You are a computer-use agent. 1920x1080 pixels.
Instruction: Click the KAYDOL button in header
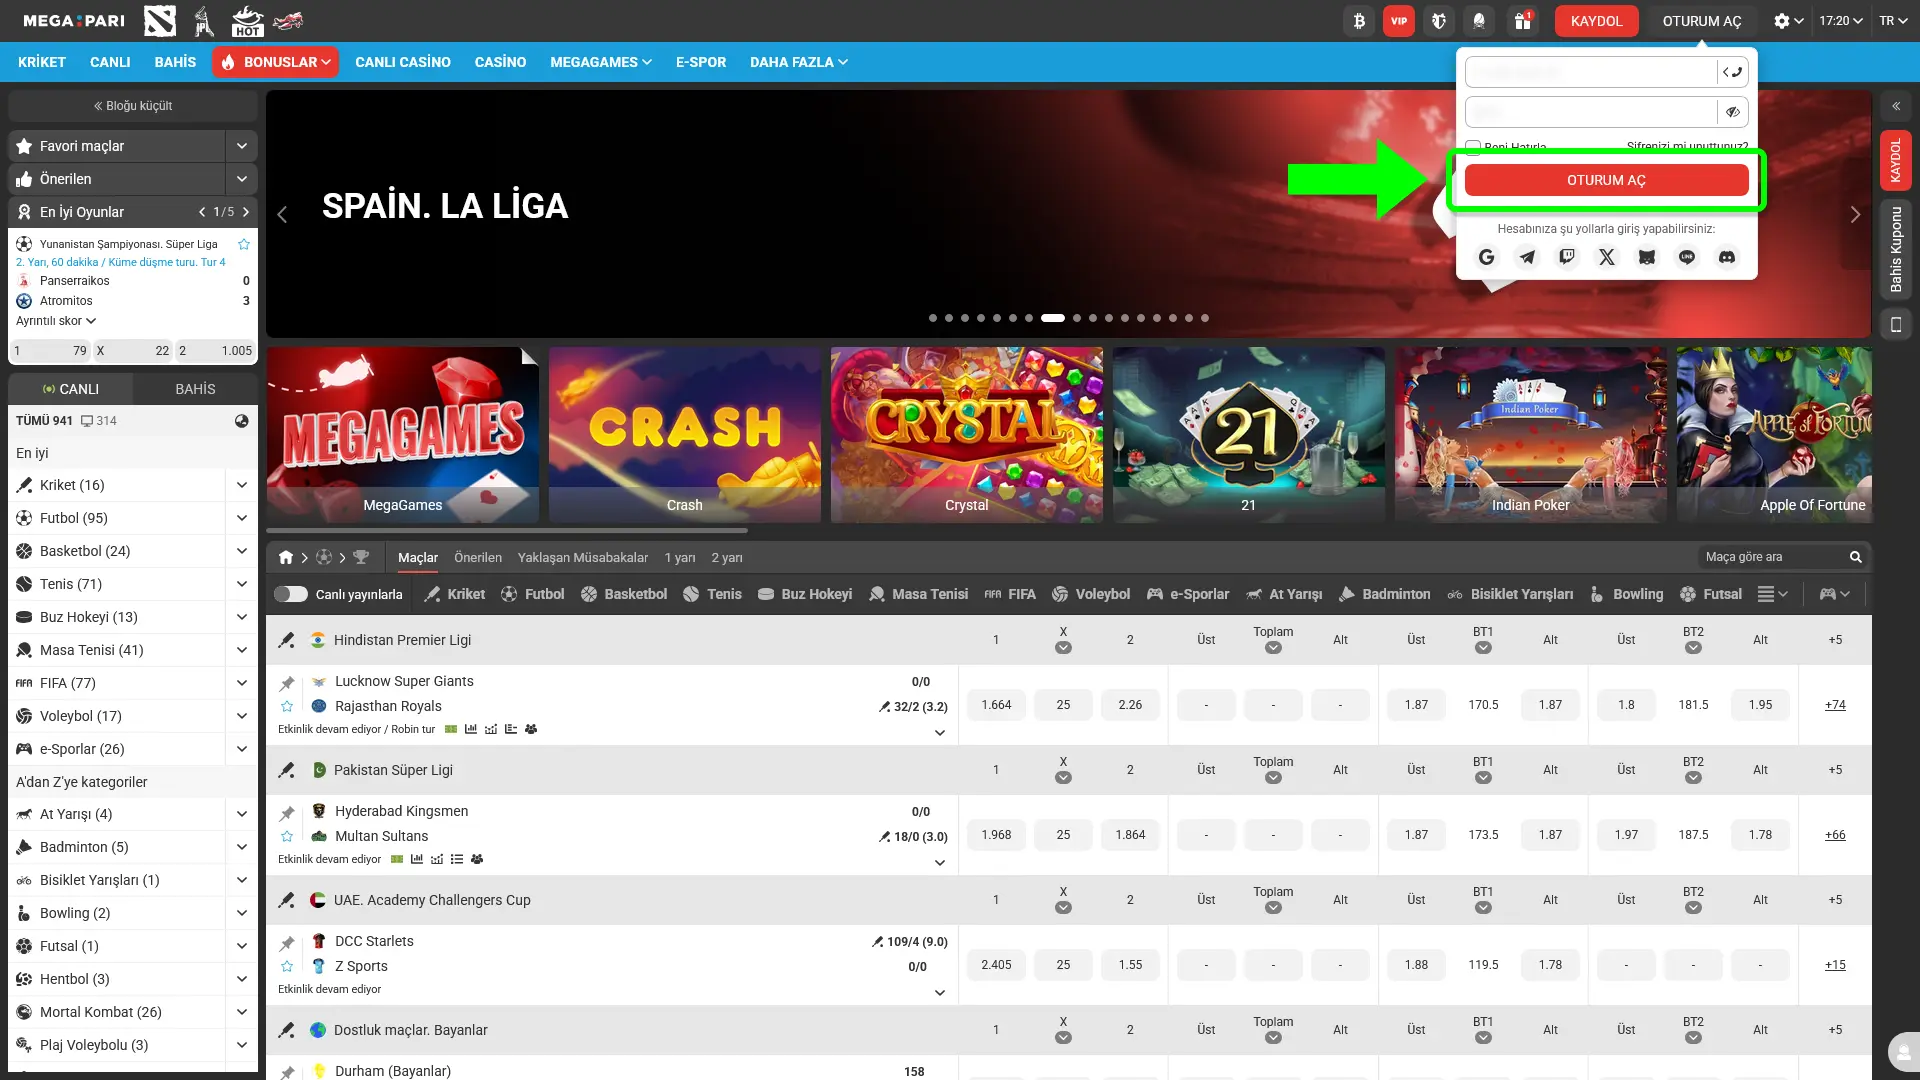[1596, 21]
